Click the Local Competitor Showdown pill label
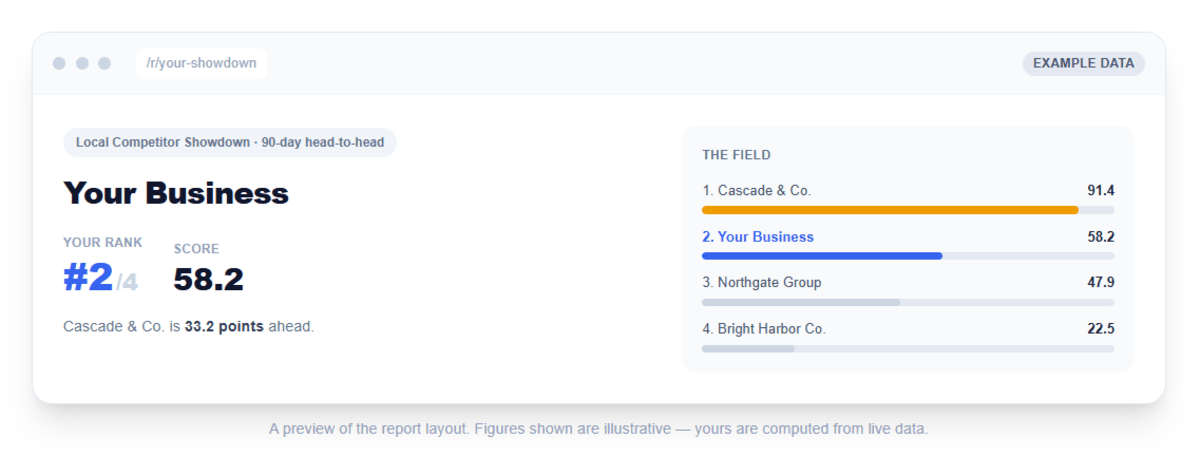1200x476 pixels. click(x=230, y=142)
